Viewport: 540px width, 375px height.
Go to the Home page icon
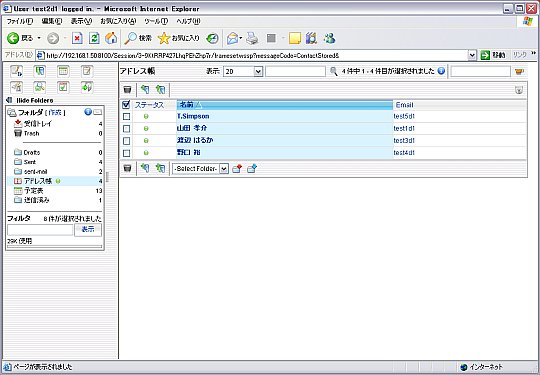111,38
